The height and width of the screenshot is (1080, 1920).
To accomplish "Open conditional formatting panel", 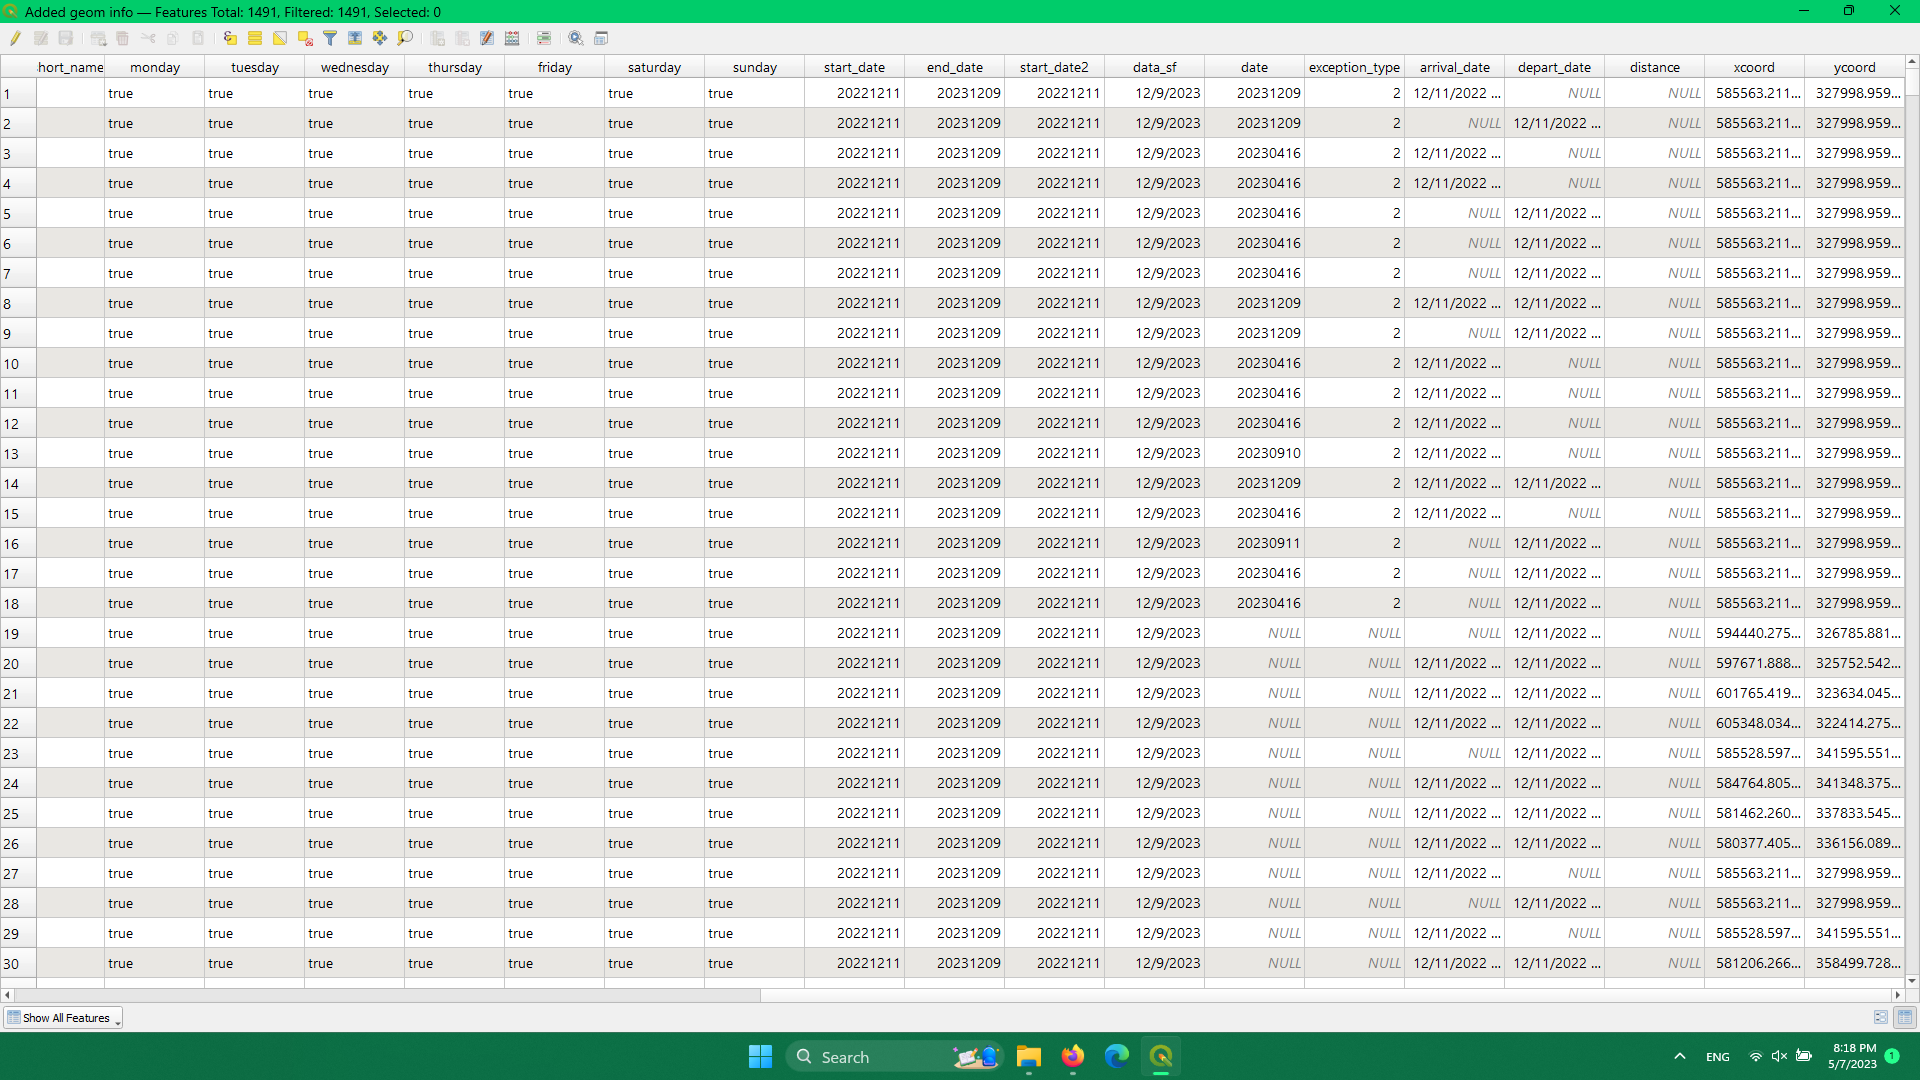I will coord(544,38).
